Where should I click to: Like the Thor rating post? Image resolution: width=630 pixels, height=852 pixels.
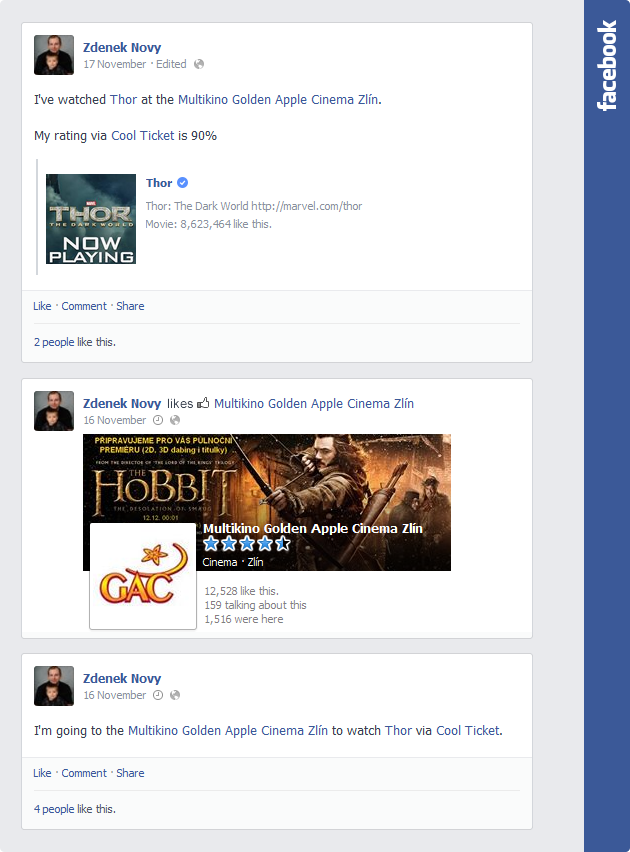[x=42, y=306]
